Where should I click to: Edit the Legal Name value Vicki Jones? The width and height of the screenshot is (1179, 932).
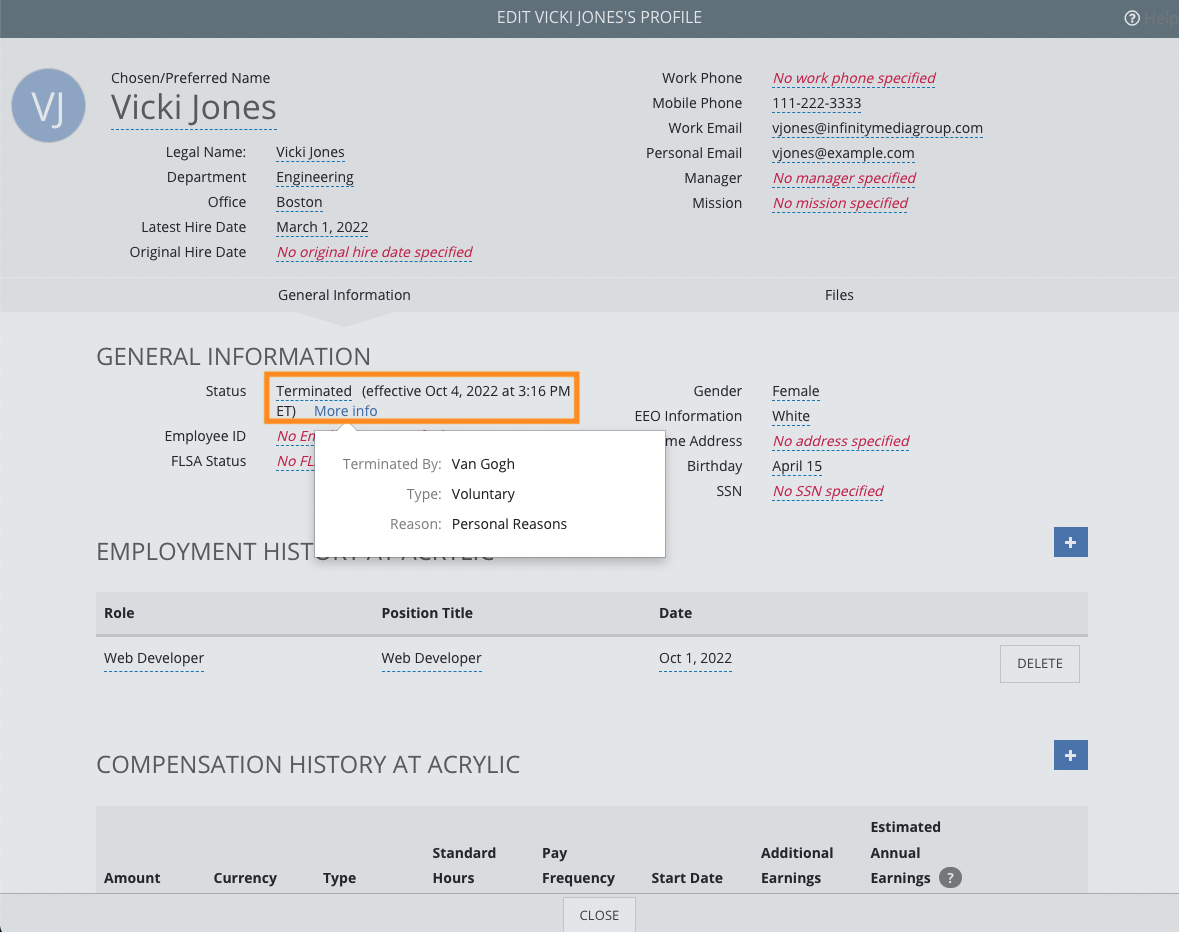coord(310,153)
